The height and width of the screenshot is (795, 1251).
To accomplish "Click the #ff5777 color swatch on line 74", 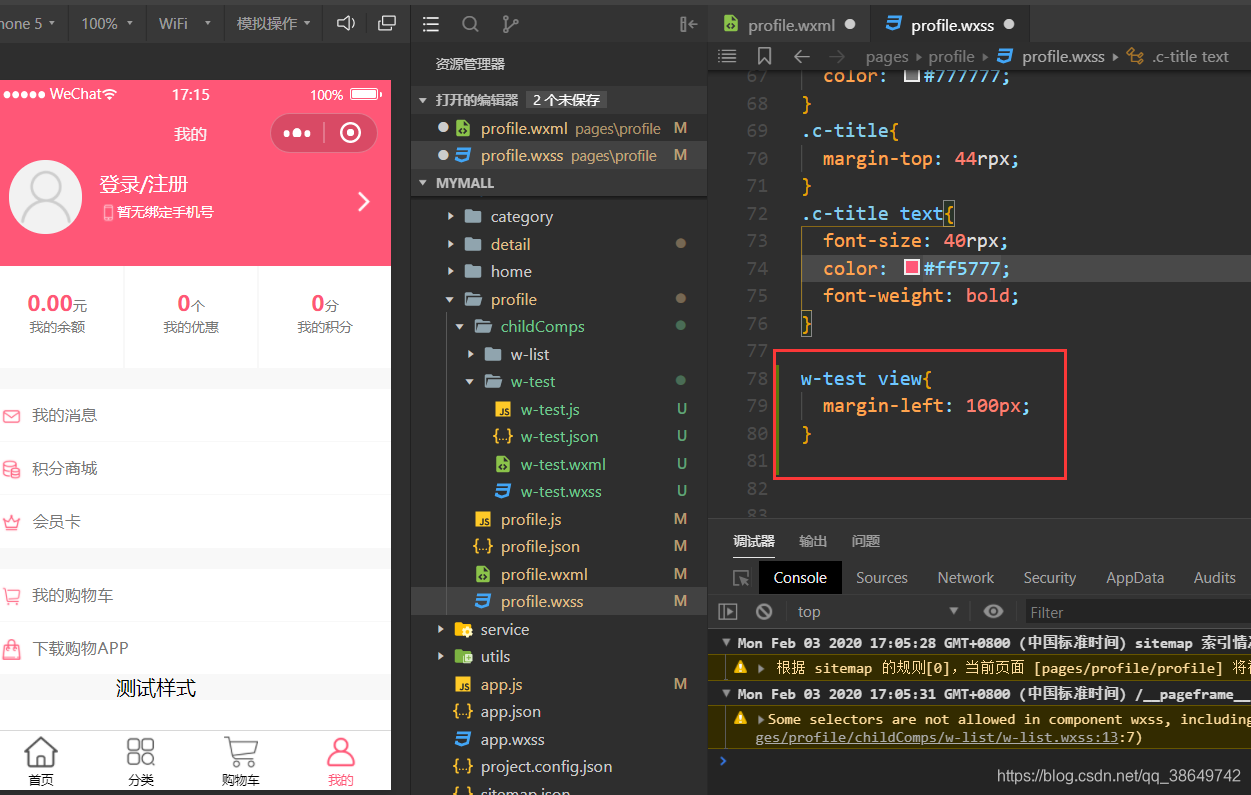I will click(912, 268).
